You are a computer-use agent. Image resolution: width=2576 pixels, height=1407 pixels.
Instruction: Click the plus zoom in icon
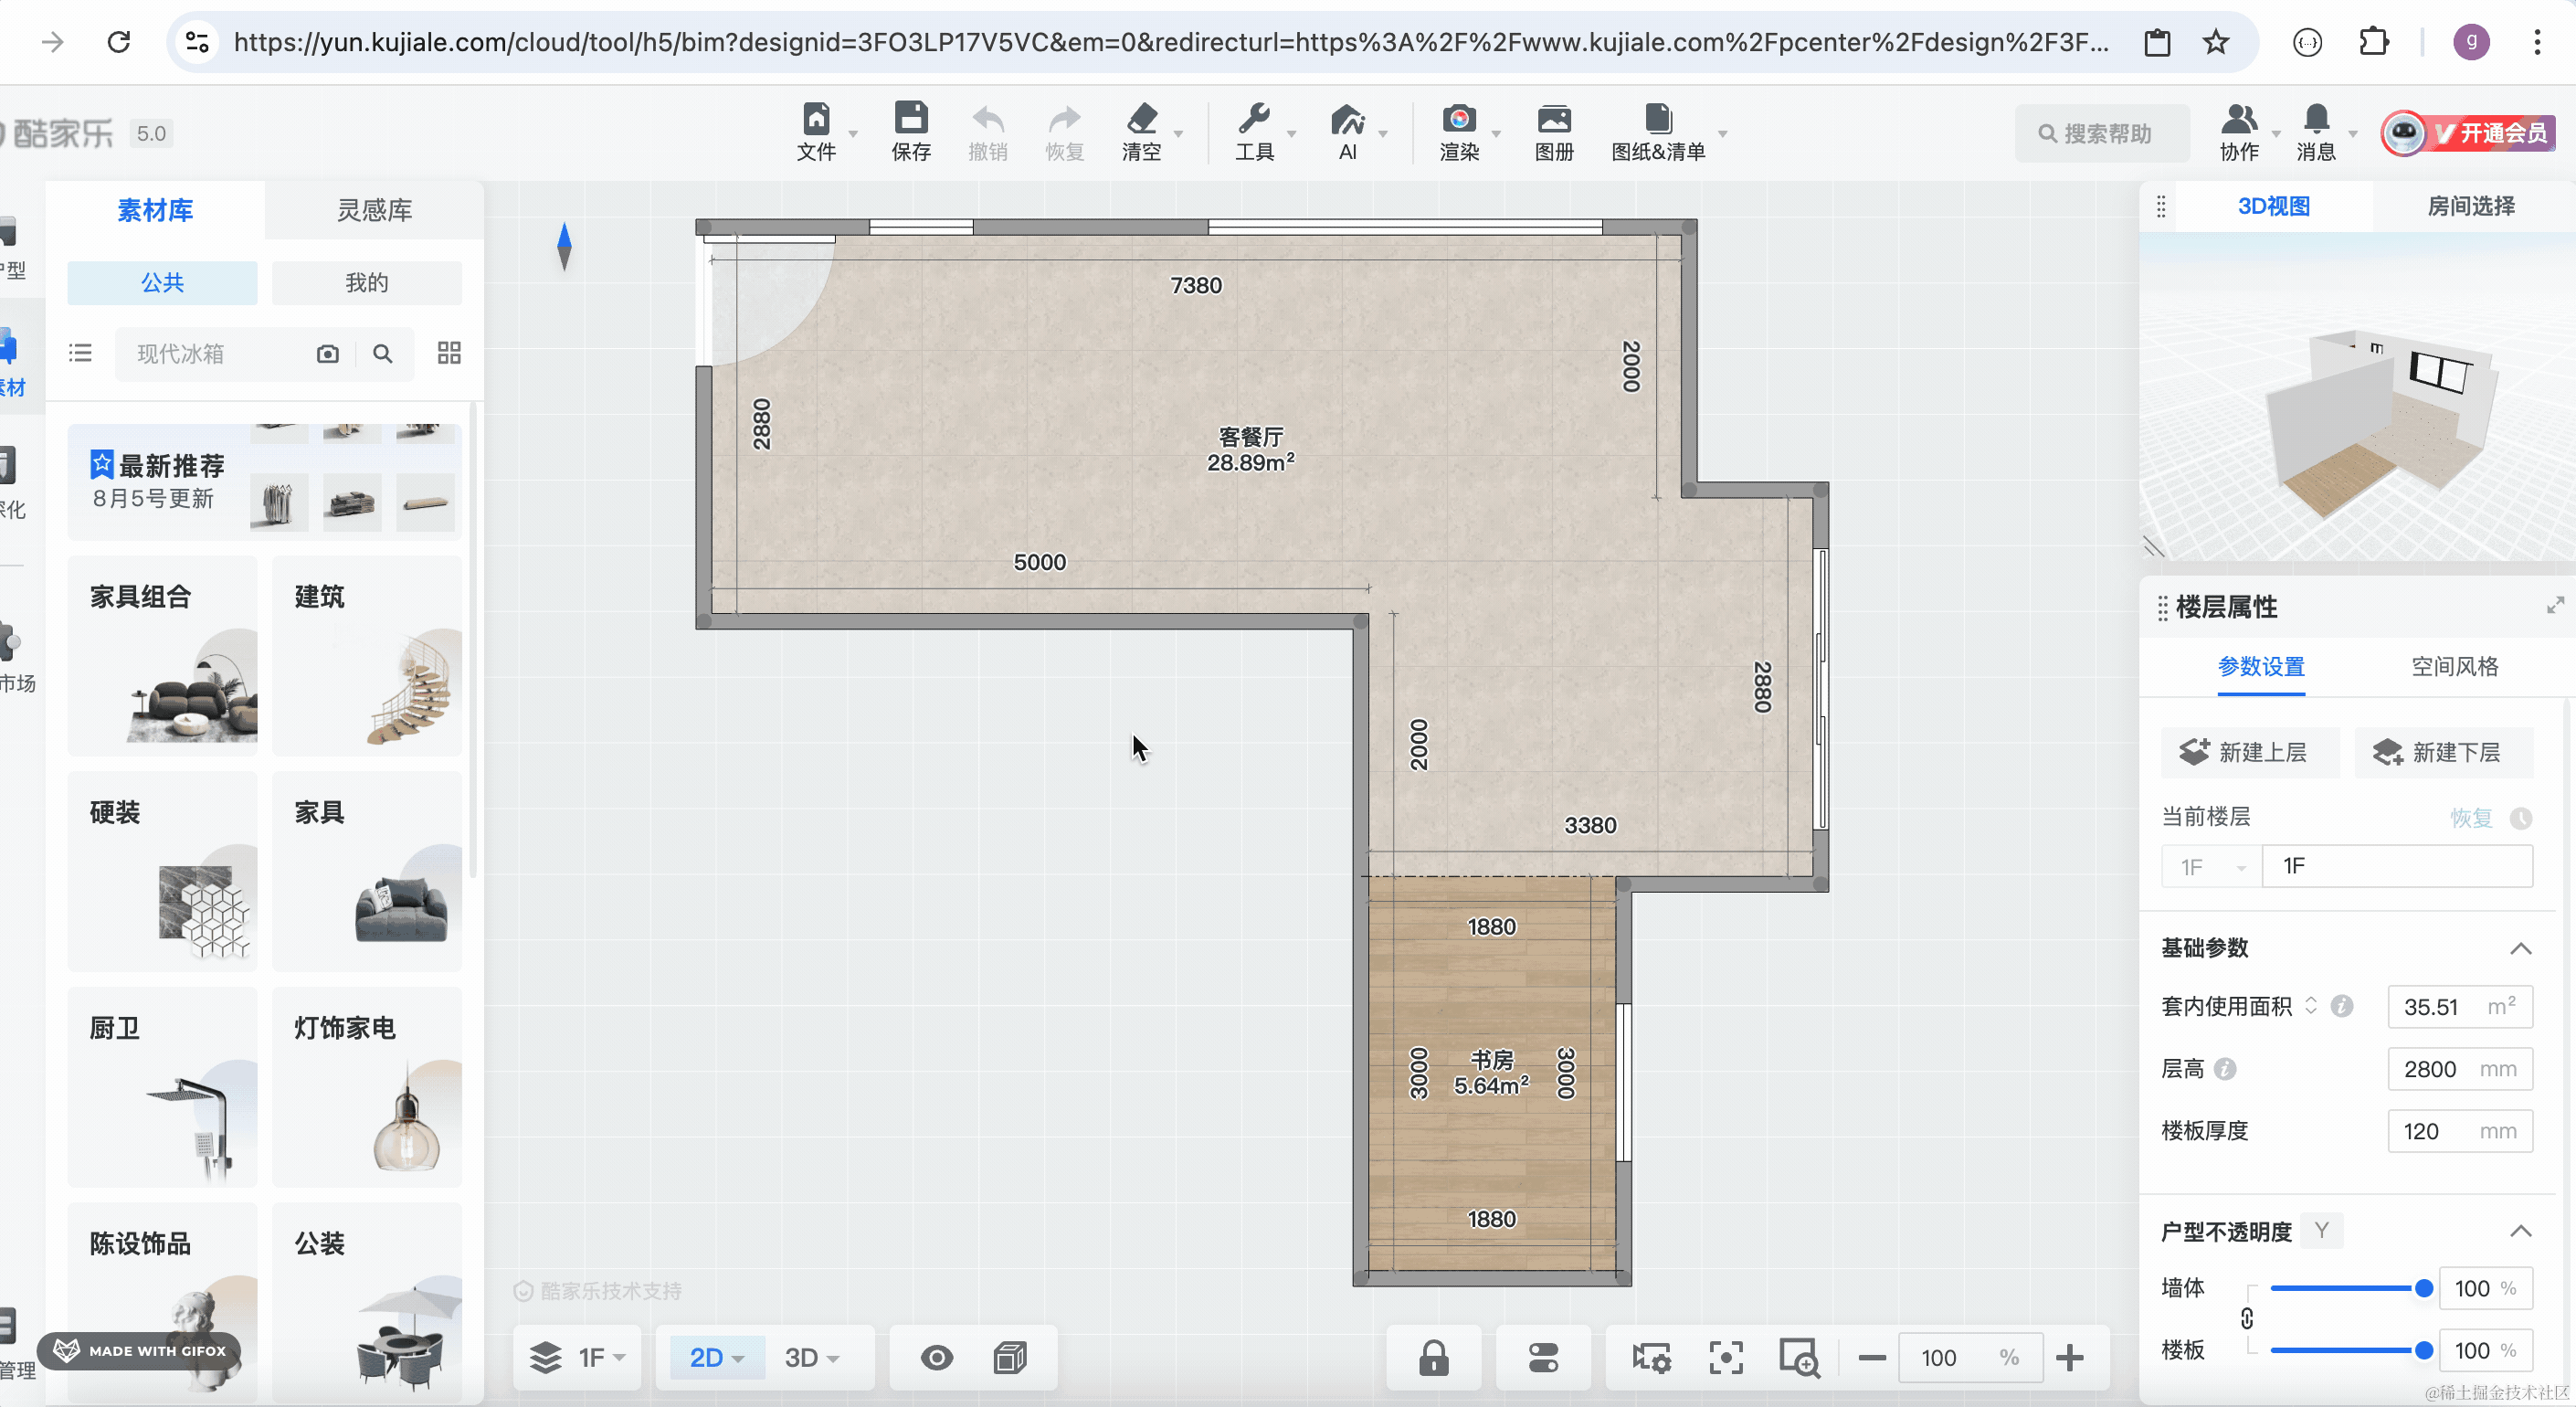click(2069, 1357)
